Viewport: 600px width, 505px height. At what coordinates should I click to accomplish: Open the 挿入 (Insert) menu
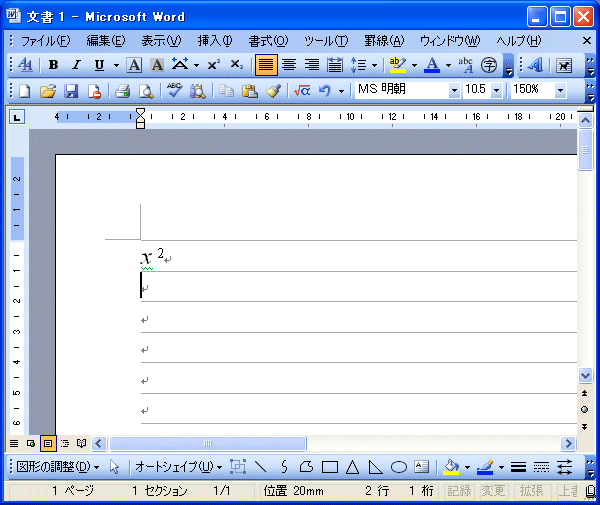tap(214, 41)
